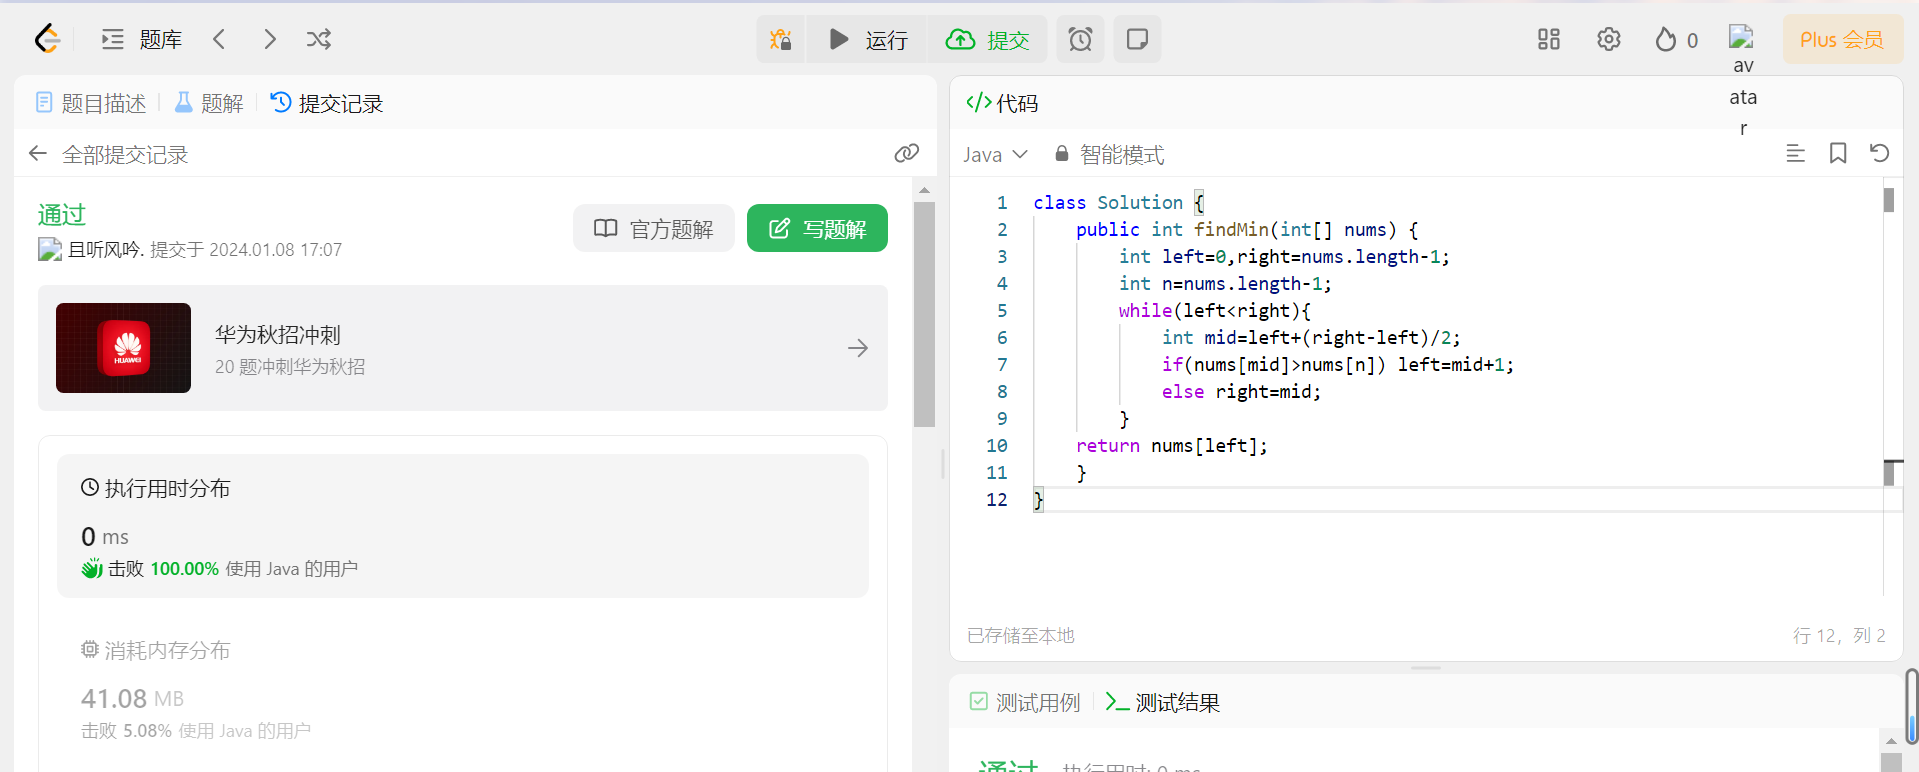Click the 代码 code panel tab
Screen dimensions: 1919x772
1002,103
